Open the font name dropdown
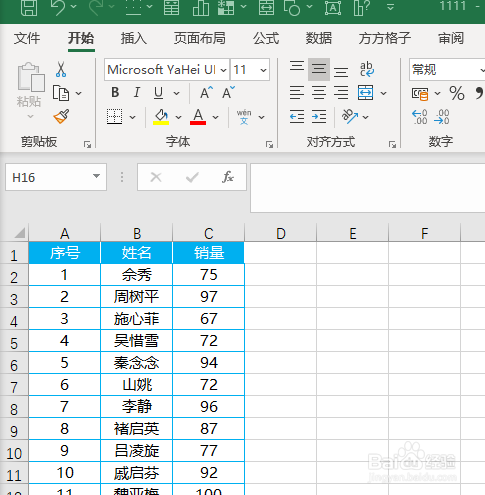The image size is (485, 495). click(x=224, y=70)
